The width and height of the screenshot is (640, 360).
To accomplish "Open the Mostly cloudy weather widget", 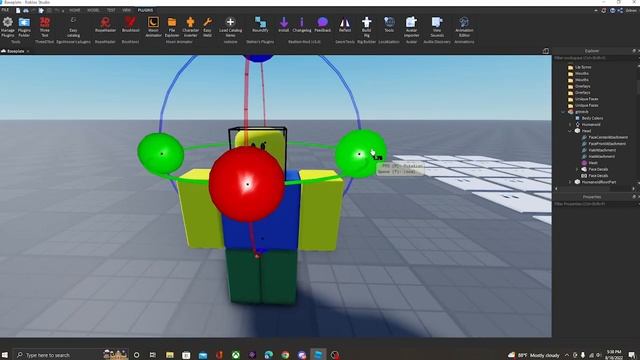I will coord(533,355).
